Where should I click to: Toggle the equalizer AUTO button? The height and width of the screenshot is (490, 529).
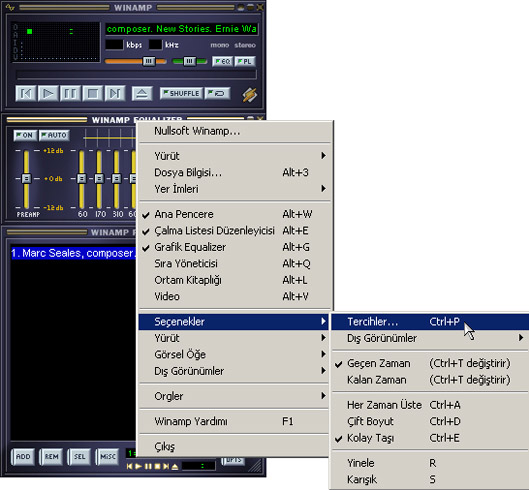point(54,135)
